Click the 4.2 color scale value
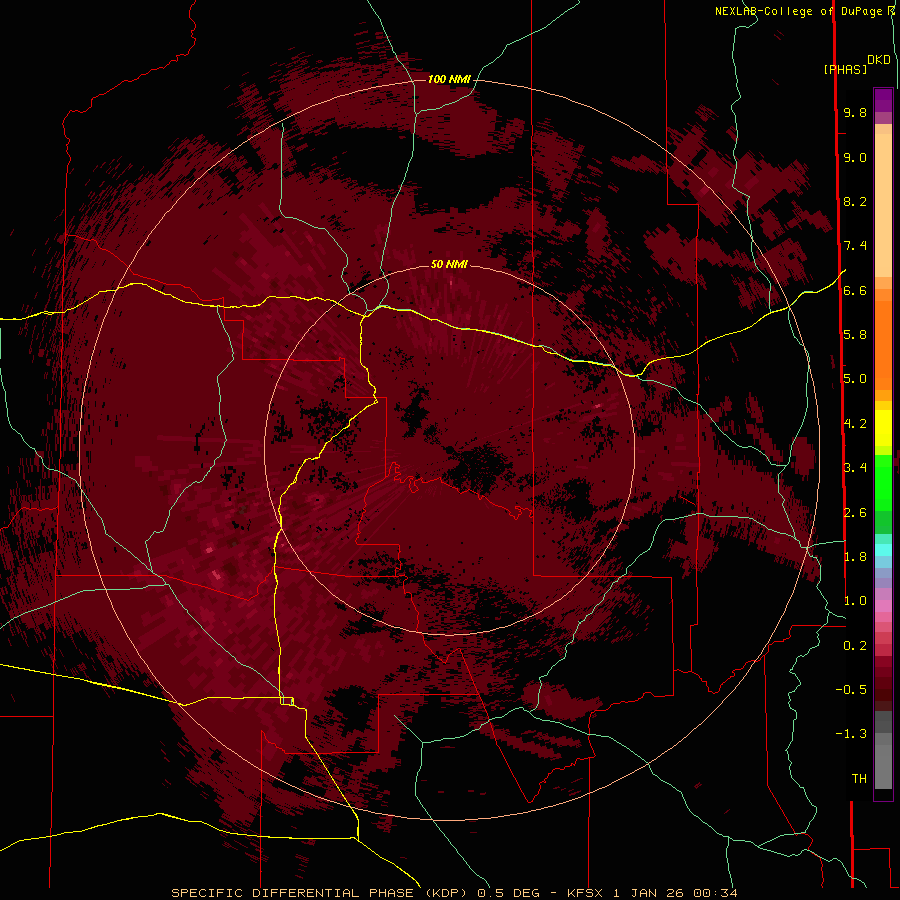900x900 pixels. [855, 424]
